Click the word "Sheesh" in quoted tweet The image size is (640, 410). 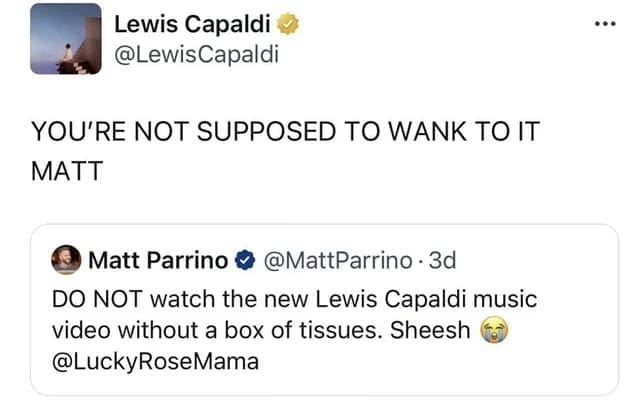click(436, 329)
